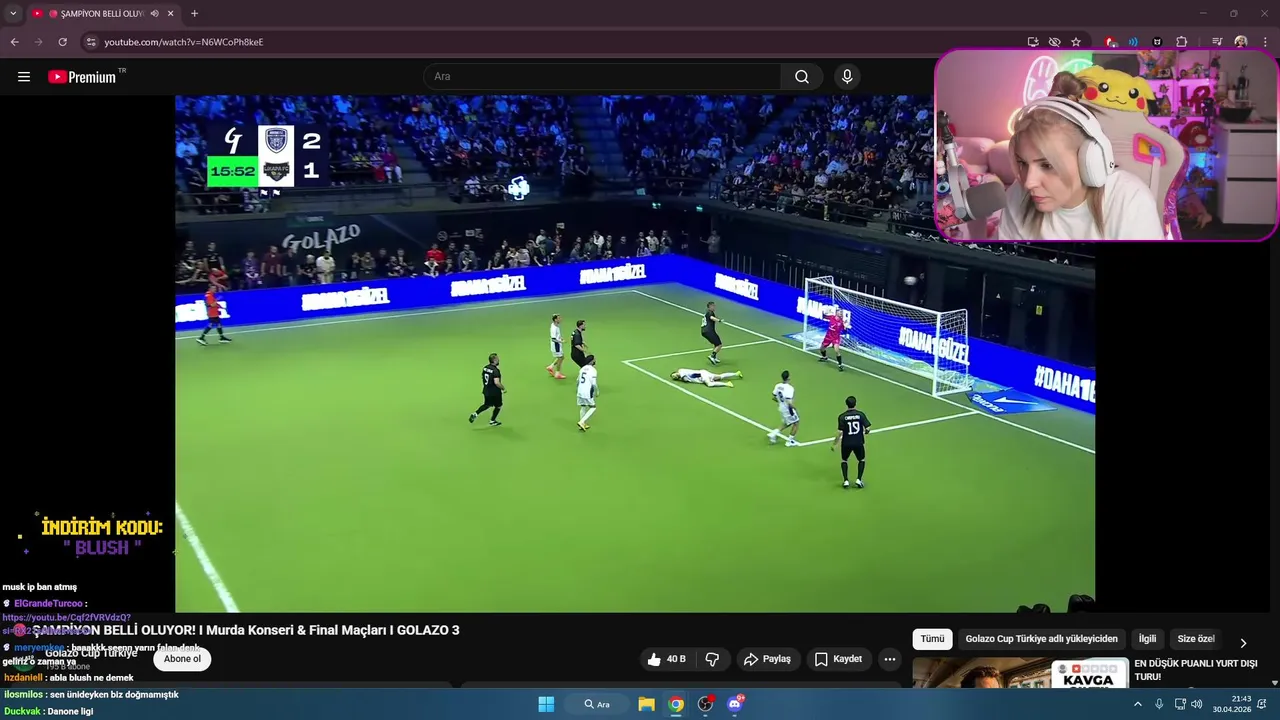The height and width of the screenshot is (720, 1280).
Task: Select the Tümü filter chip
Action: point(932,639)
